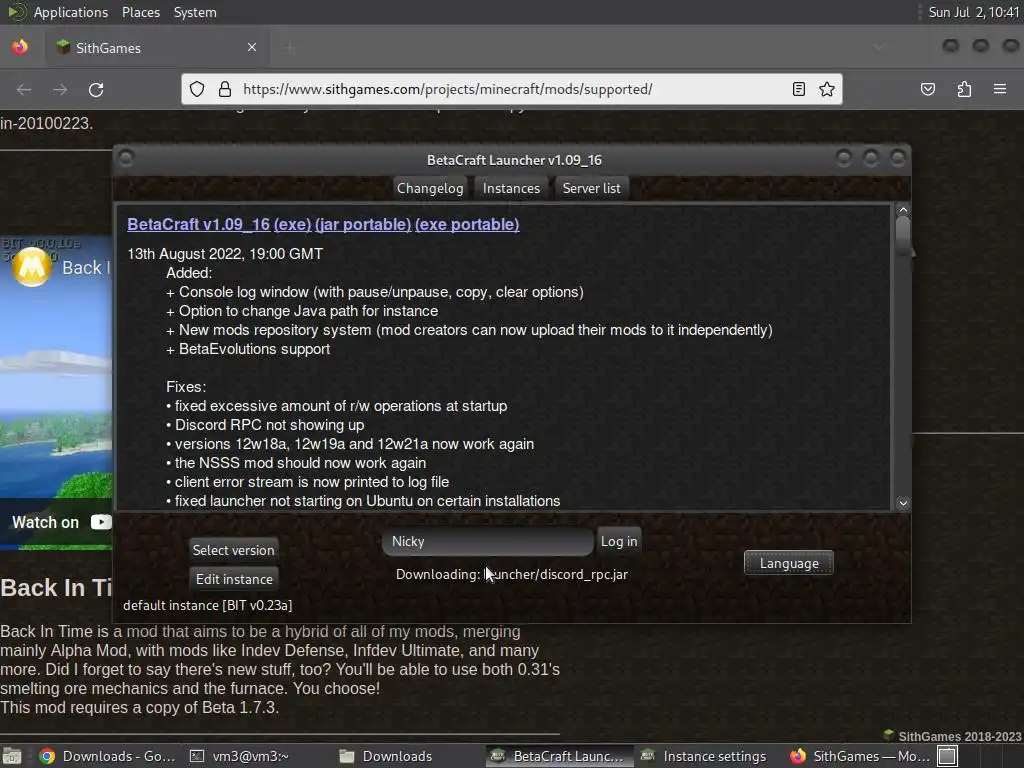Follow the (jar portable) link
The width and height of the screenshot is (1024, 768).
coord(363,224)
